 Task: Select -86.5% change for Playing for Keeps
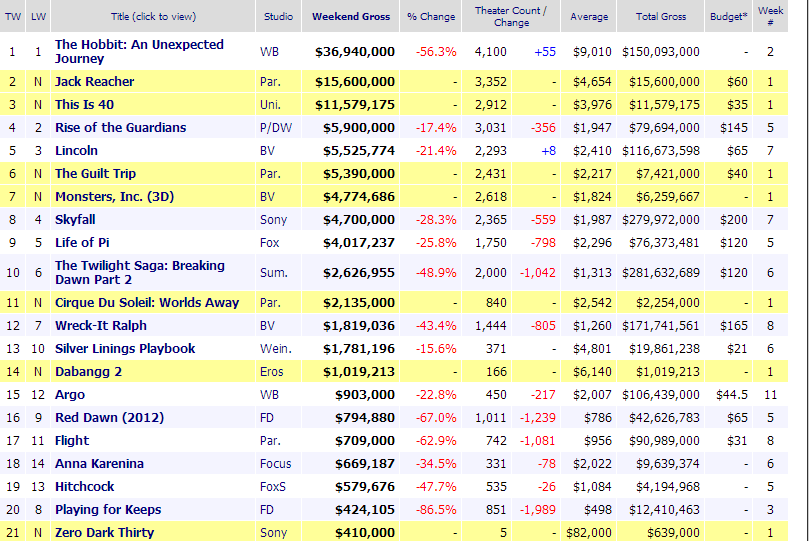coord(436,510)
